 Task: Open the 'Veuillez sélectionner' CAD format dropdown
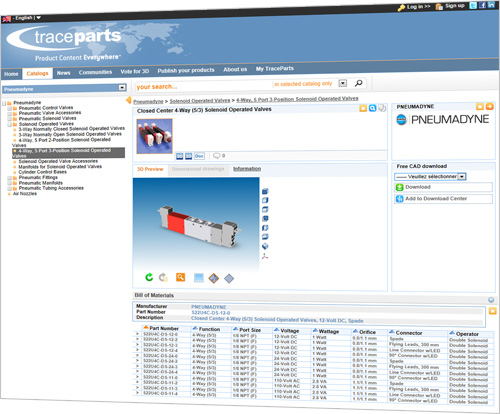coord(462,177)
